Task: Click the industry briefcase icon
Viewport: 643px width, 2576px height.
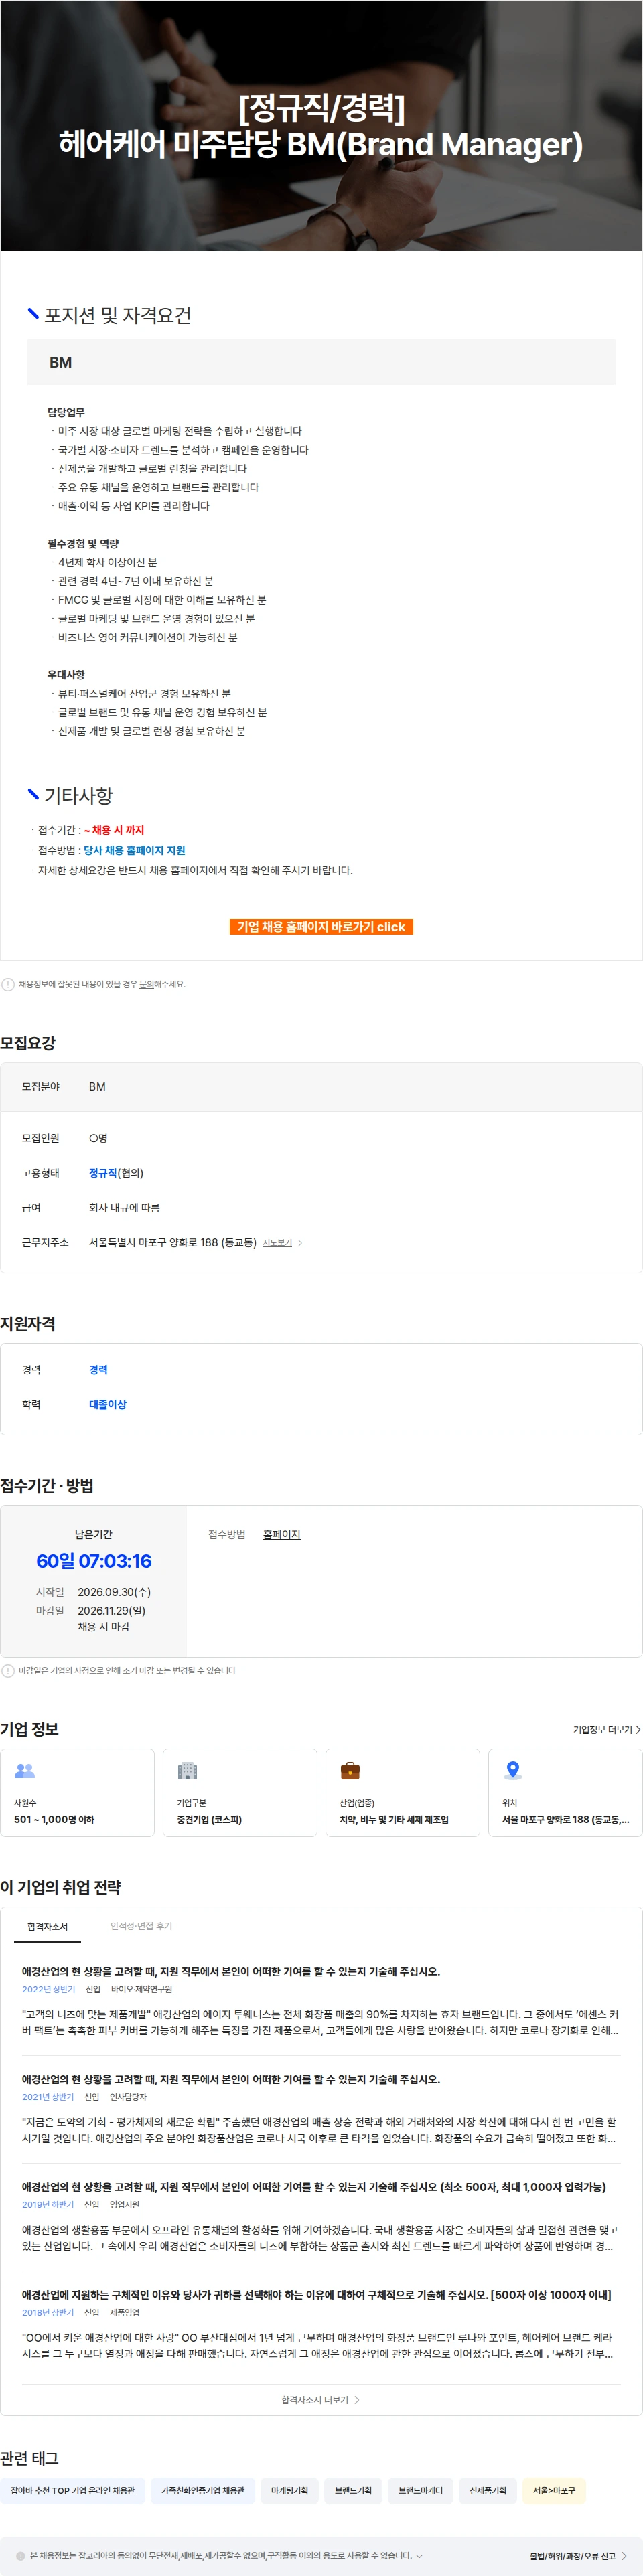Action: coord(350,1771)
